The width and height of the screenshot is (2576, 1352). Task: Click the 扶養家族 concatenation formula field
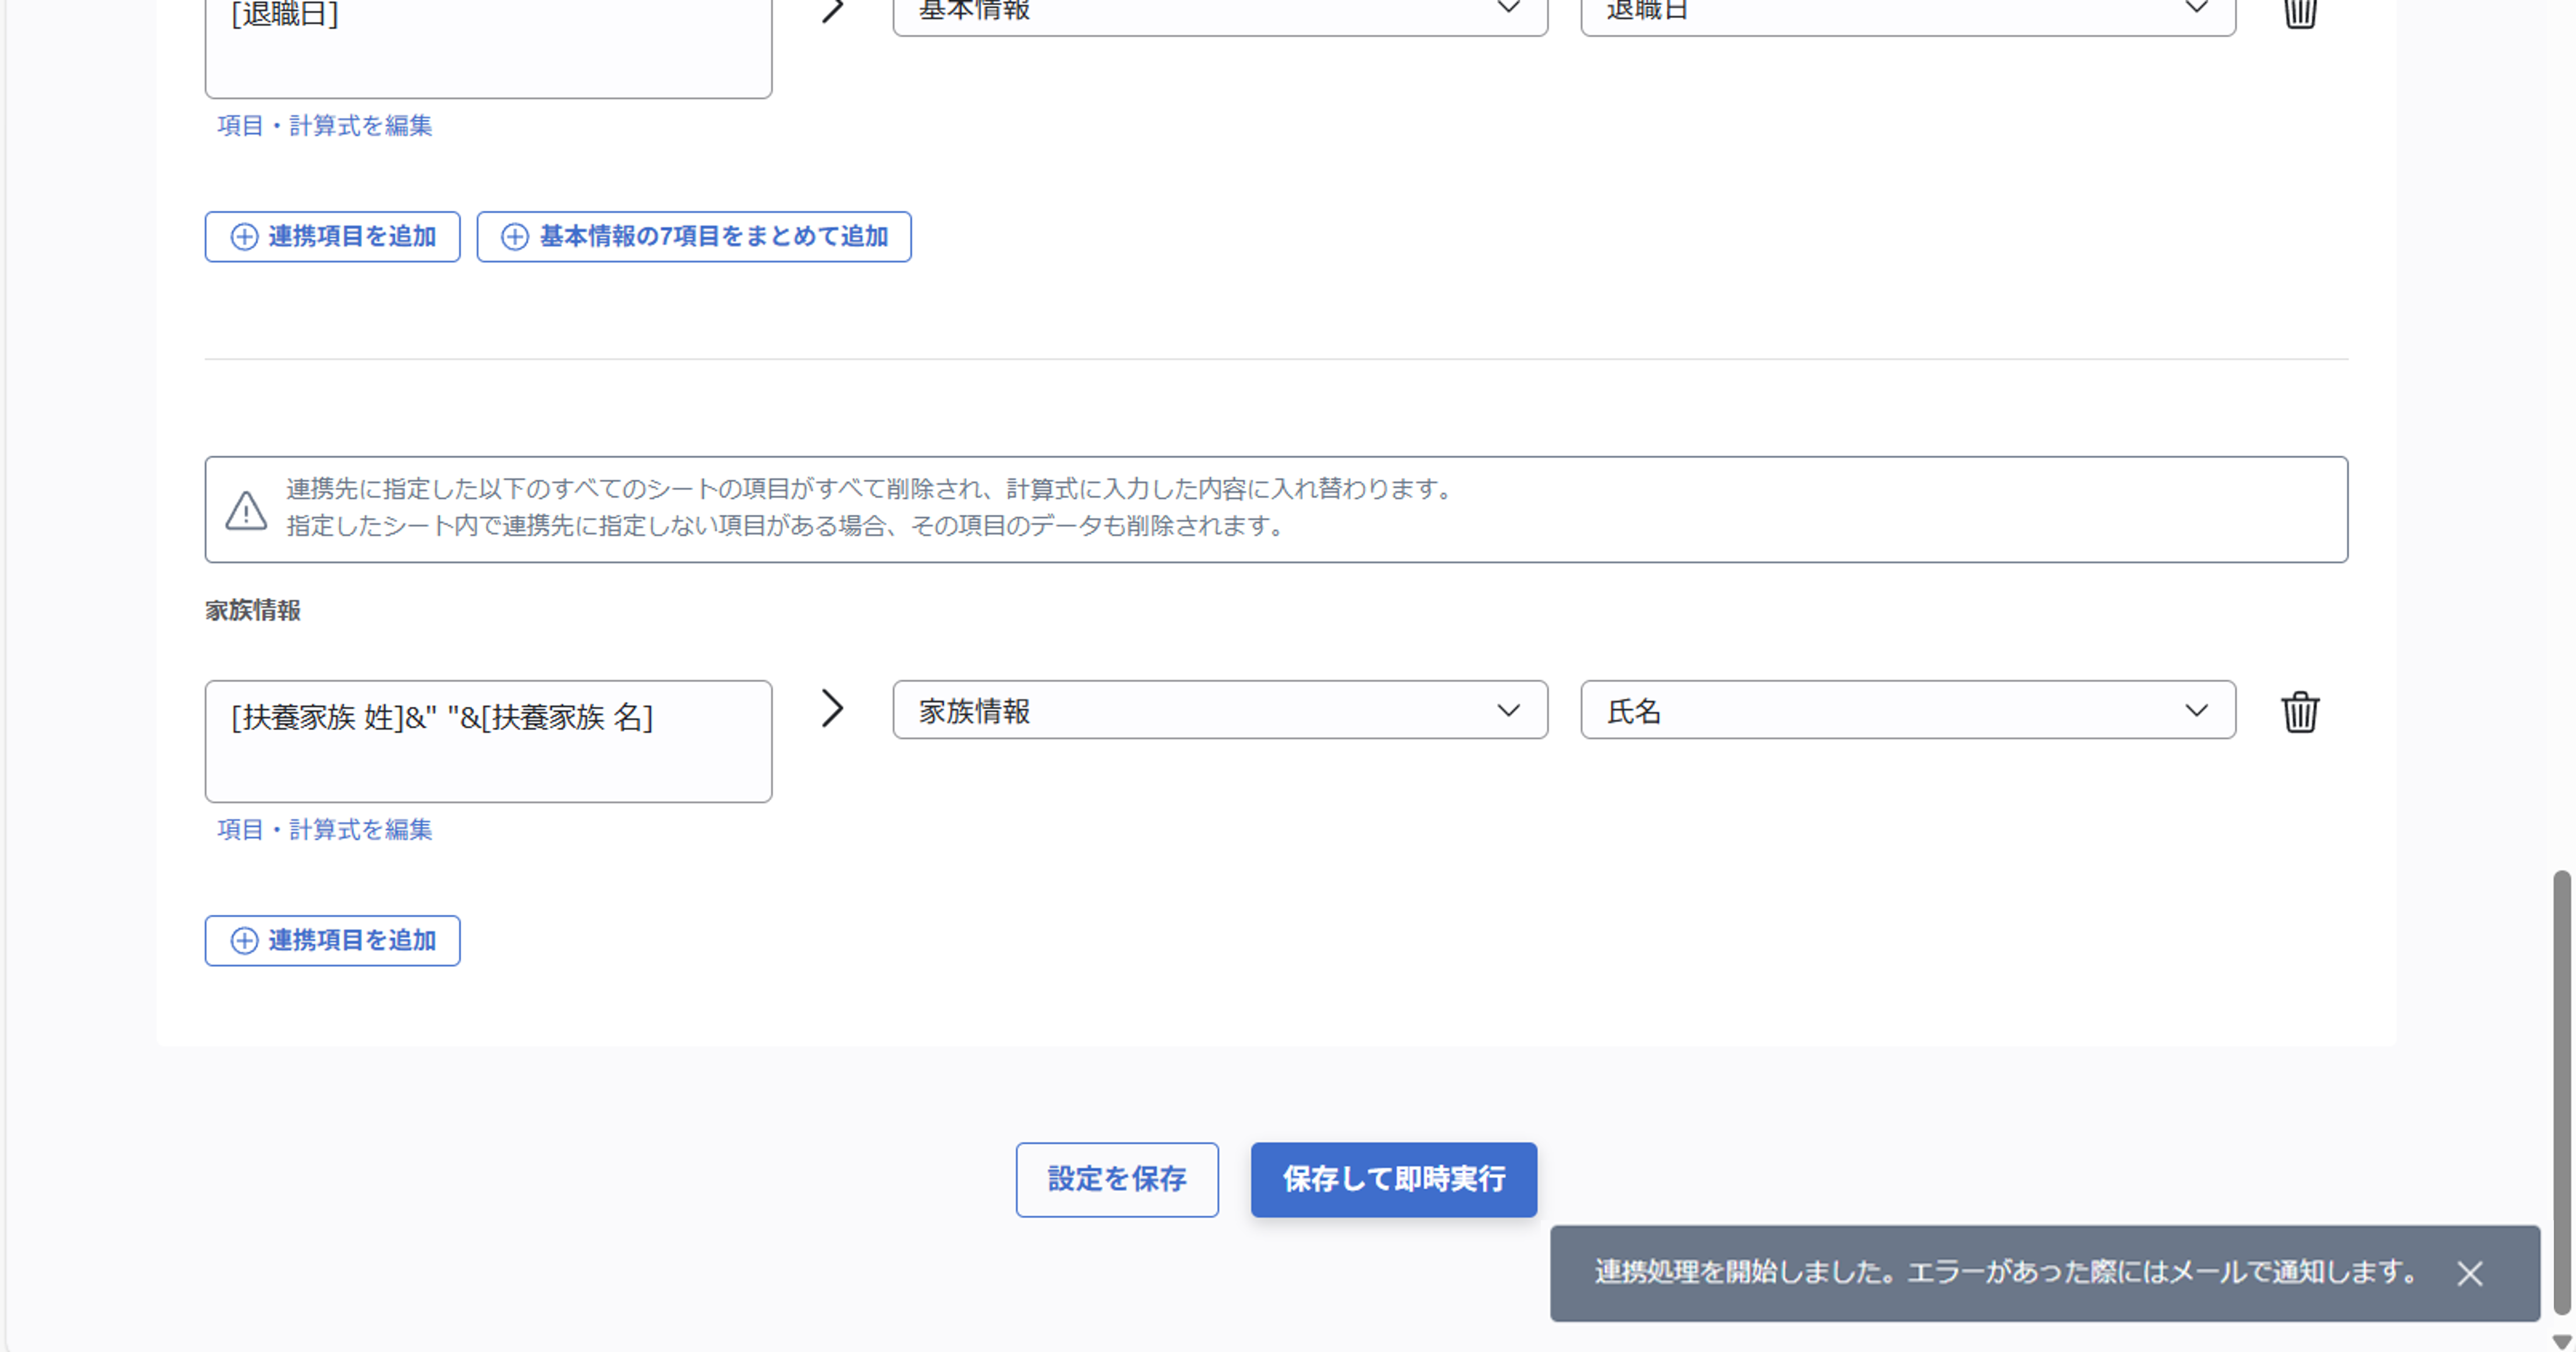[x=488, y=741]
